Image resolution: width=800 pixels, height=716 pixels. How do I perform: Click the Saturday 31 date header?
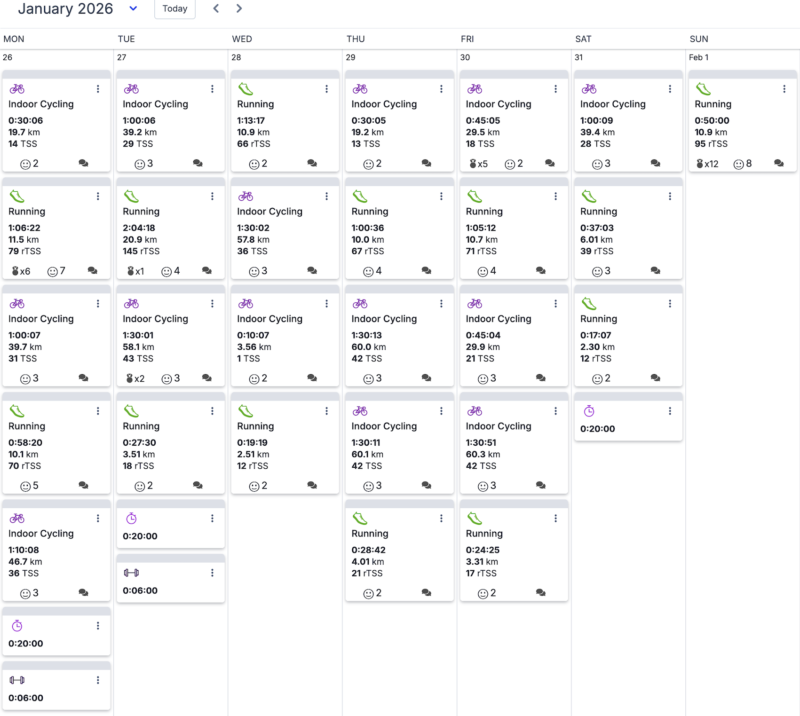(x=580, y=57)
